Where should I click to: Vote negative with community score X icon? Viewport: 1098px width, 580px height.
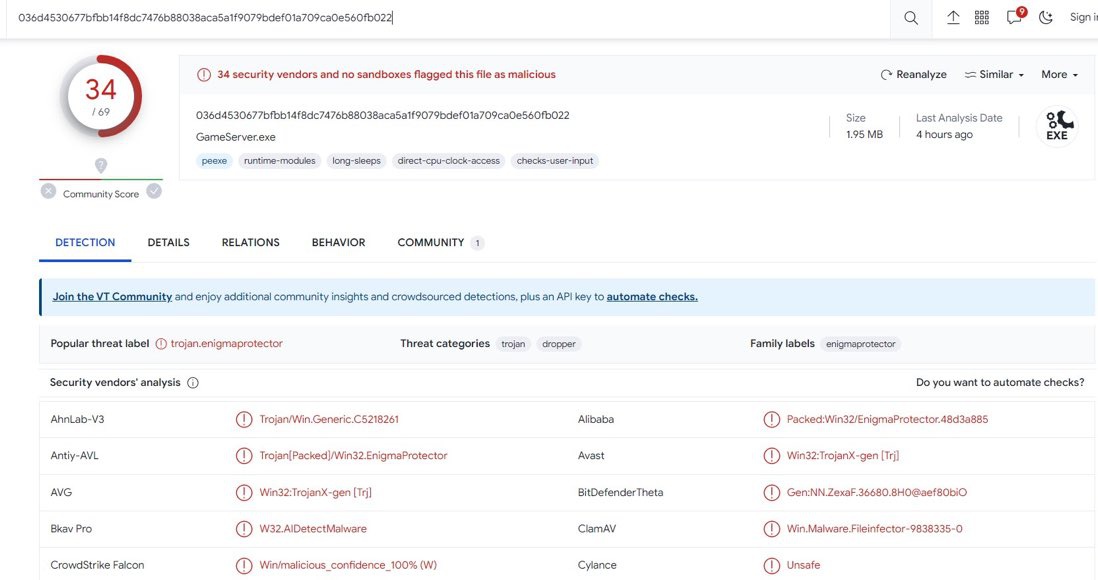(x=48, y=191)
